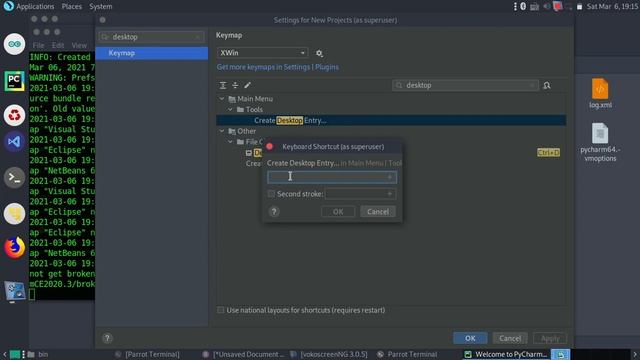Image resolution: width=640 pixels, height=360 pixels.
Task: Launch Visual Studio Code from dock
Action: coord(14,142)
